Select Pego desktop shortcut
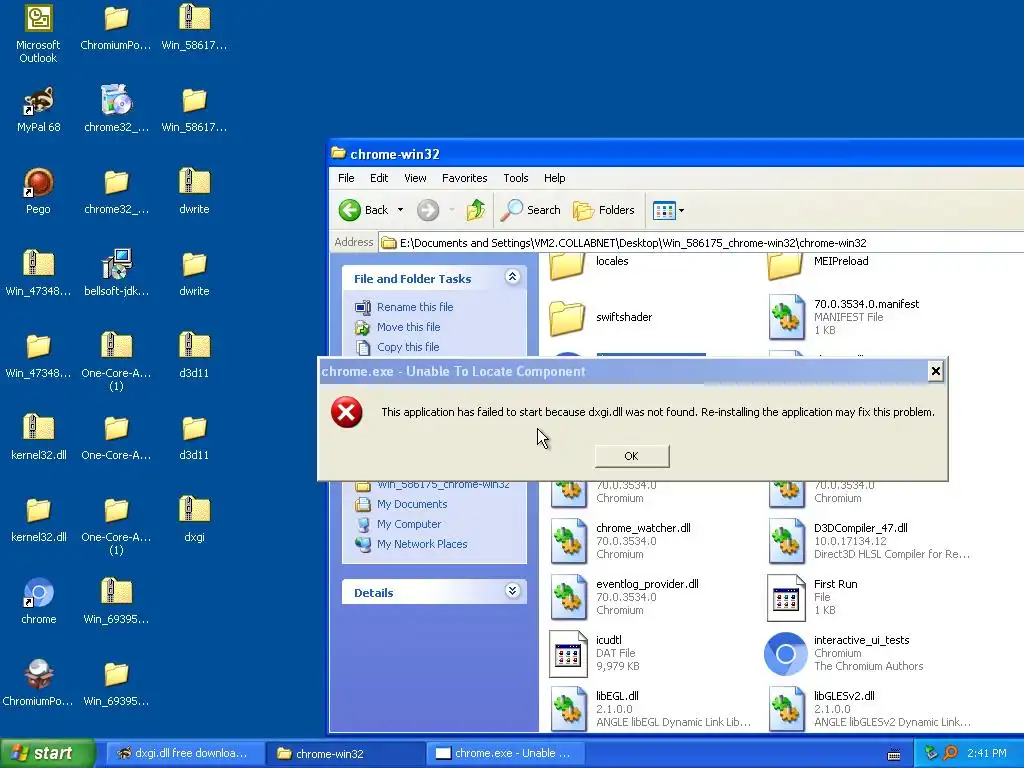The image size is (1024, 768). coord(38,191)
